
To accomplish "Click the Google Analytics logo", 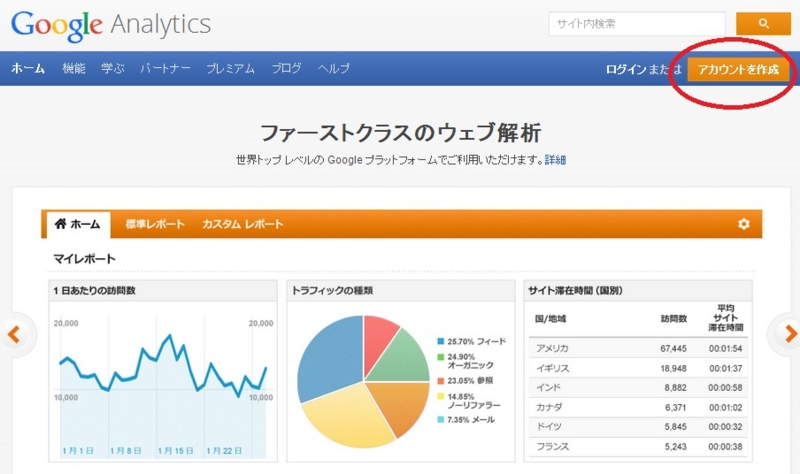I will 111,24.
